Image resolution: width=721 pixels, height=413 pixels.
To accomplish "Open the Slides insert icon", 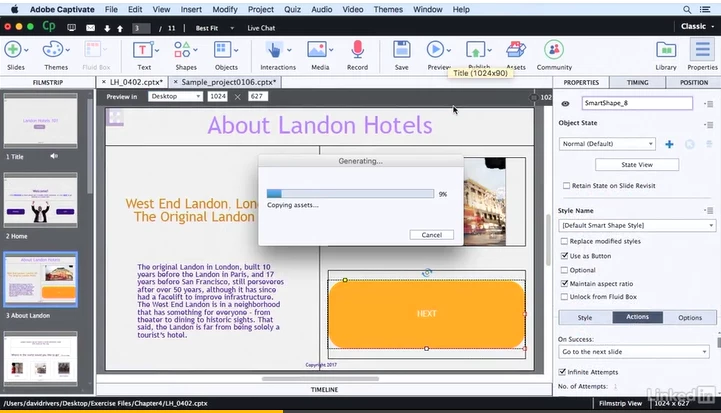I will point(13,49).
